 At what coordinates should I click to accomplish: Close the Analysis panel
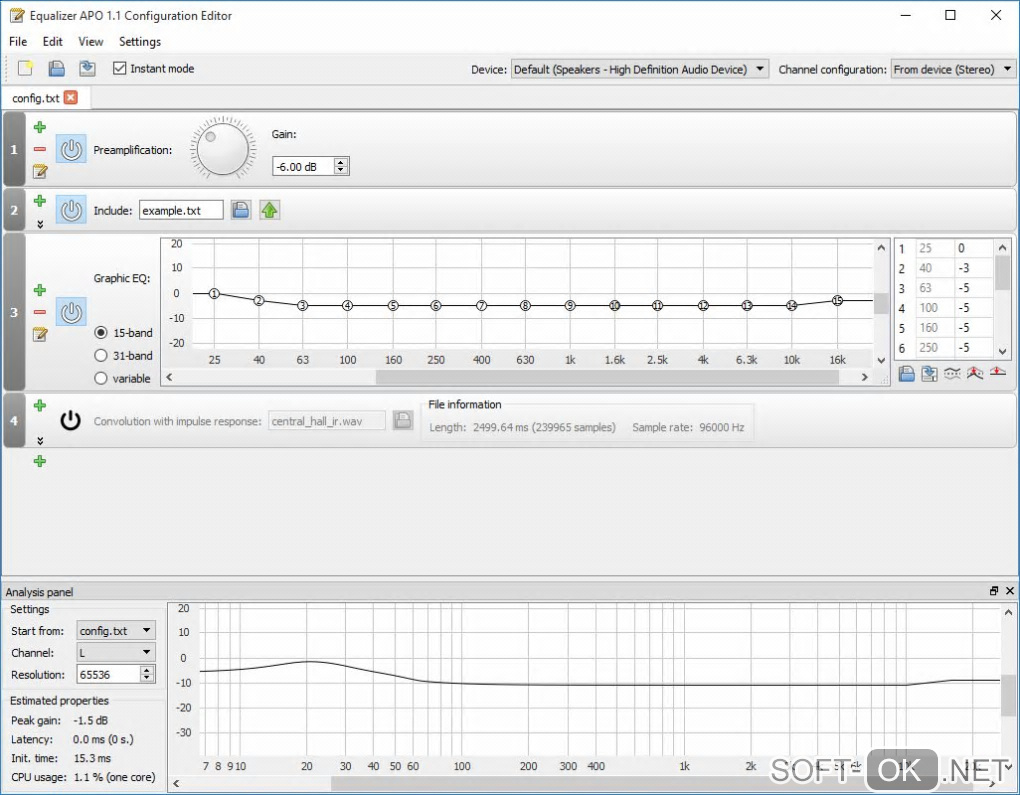coord(1010,591)
